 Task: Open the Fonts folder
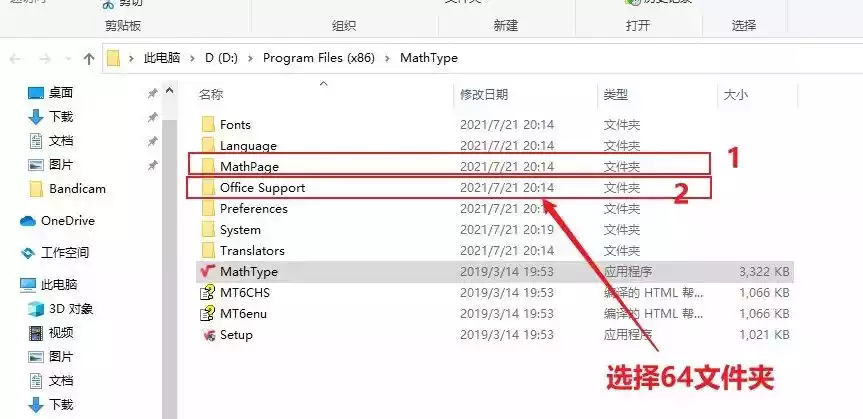(235, 124)
